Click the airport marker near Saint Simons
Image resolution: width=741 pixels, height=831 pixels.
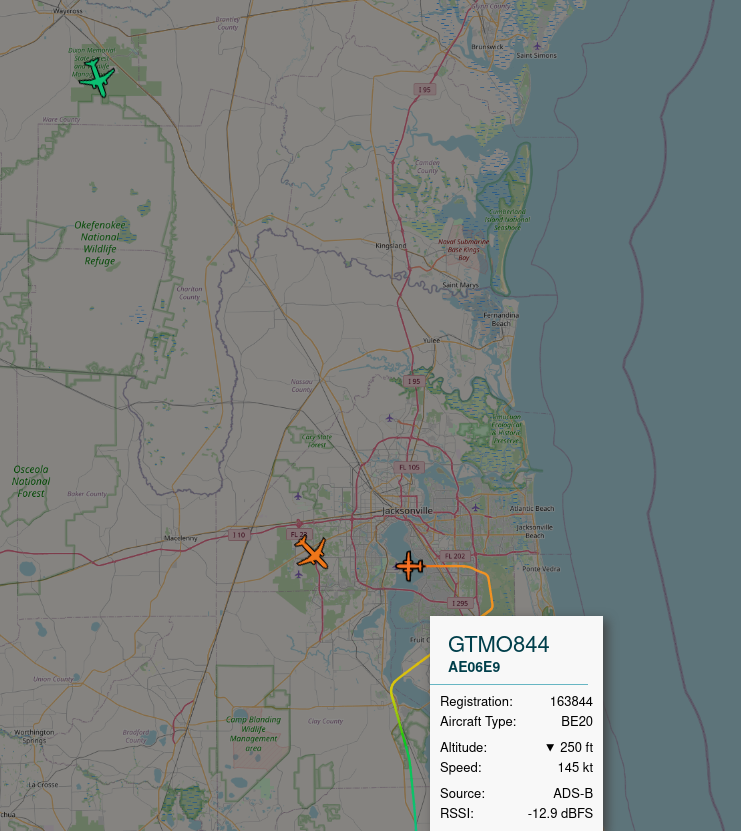tap(537, 46)
